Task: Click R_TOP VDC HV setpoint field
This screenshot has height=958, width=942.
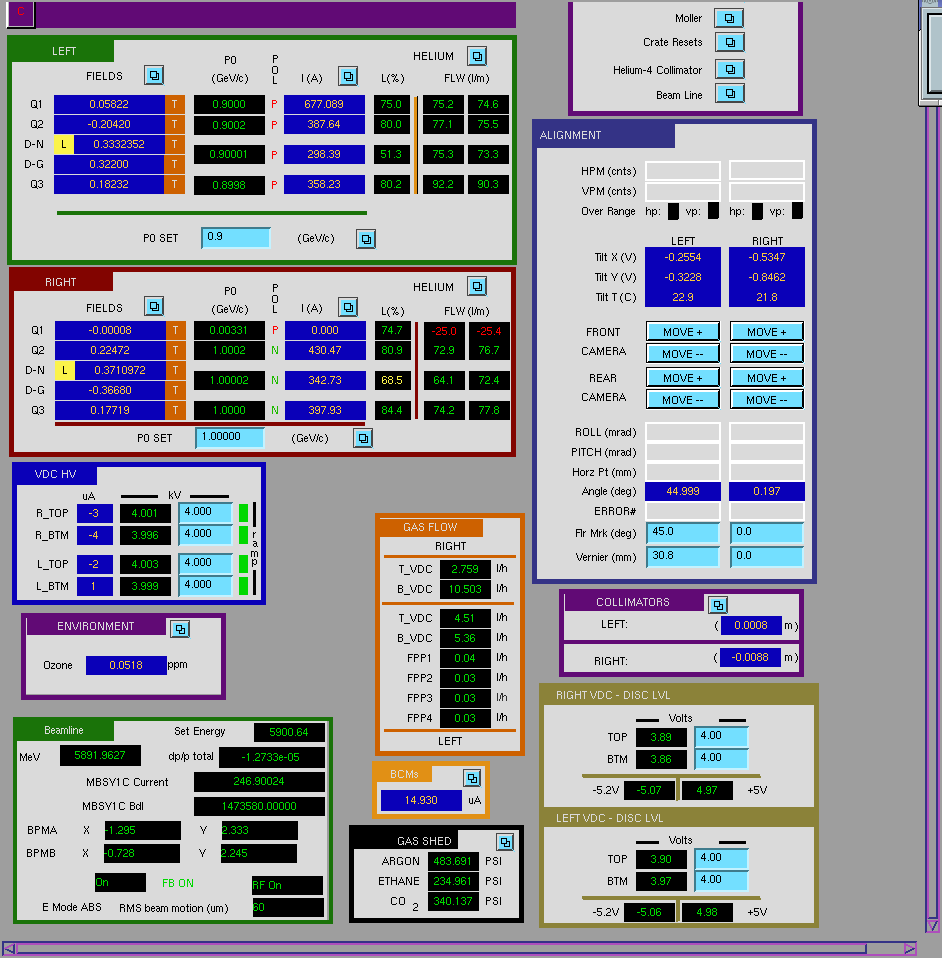Action: tap(205, 513)
